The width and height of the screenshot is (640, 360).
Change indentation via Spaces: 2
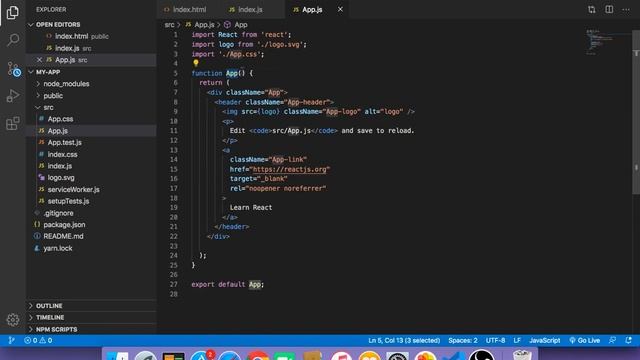point(462,340)
